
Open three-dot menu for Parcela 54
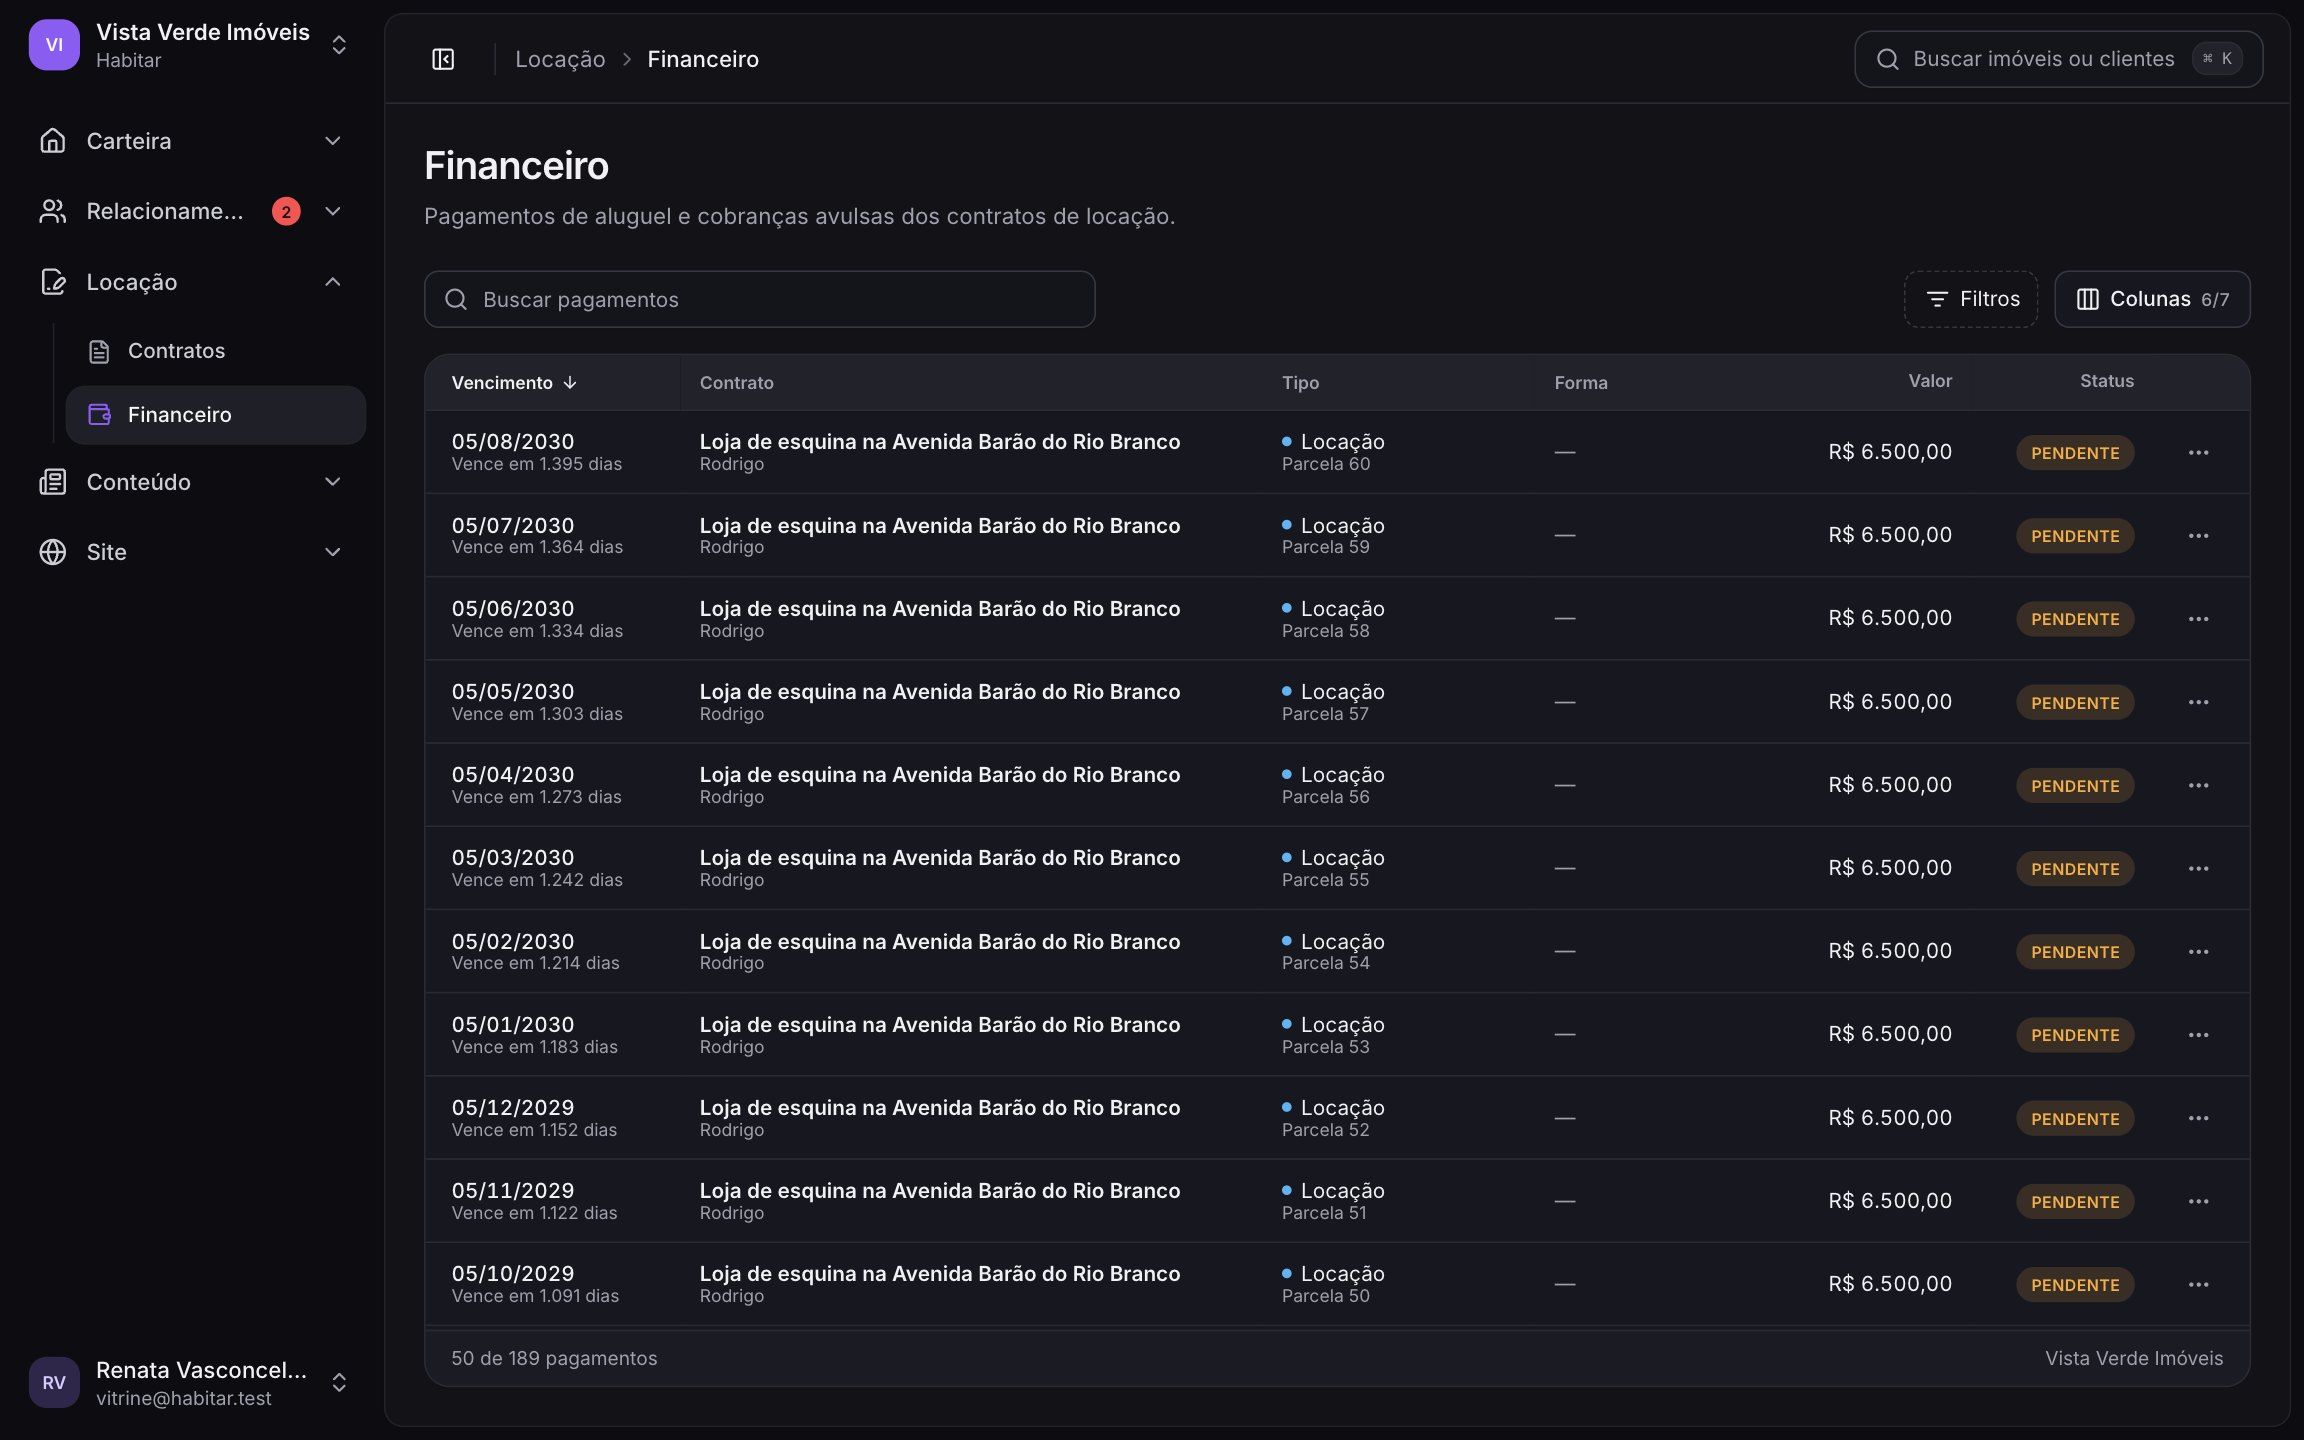(2198, 952)
